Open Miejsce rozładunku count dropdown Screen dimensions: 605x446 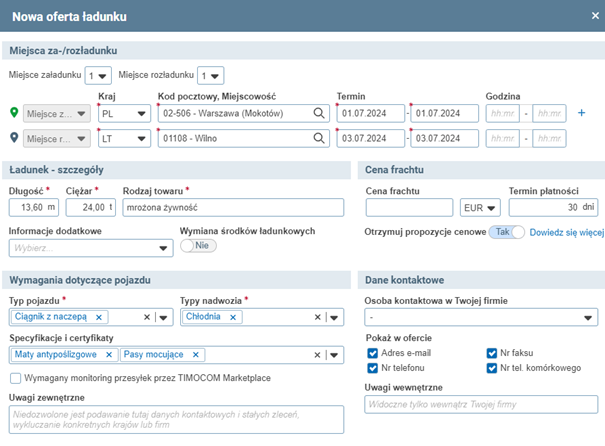(x=211, y=76)
